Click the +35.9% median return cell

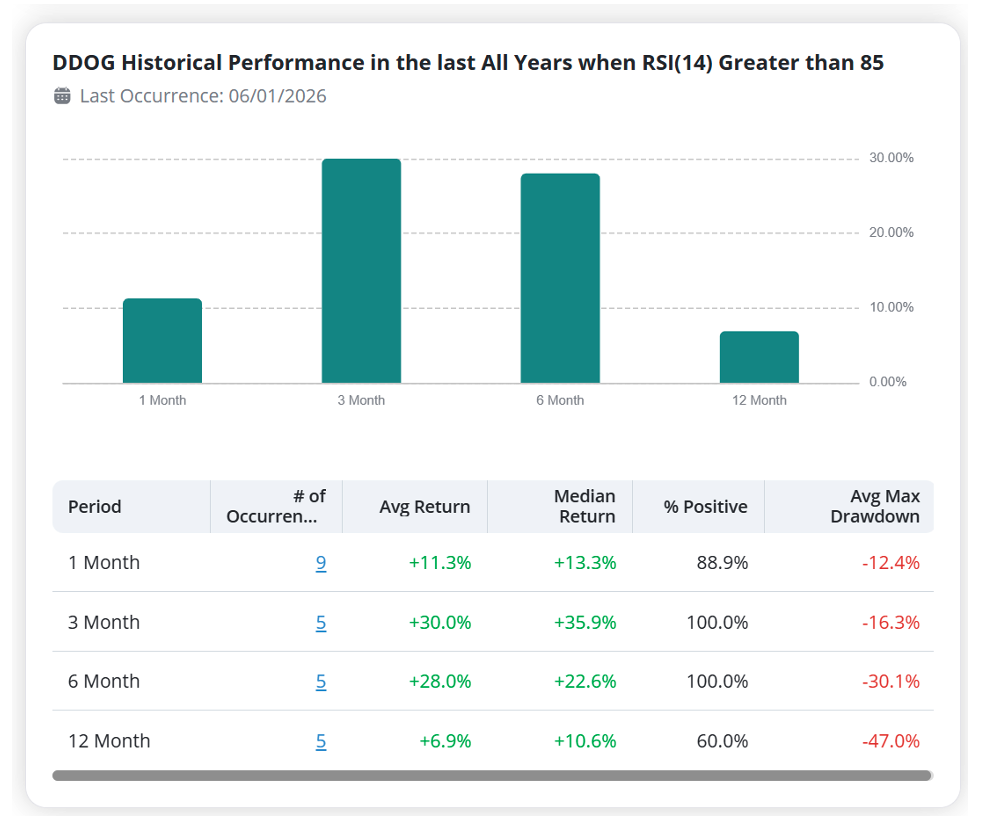click(585, 622)
